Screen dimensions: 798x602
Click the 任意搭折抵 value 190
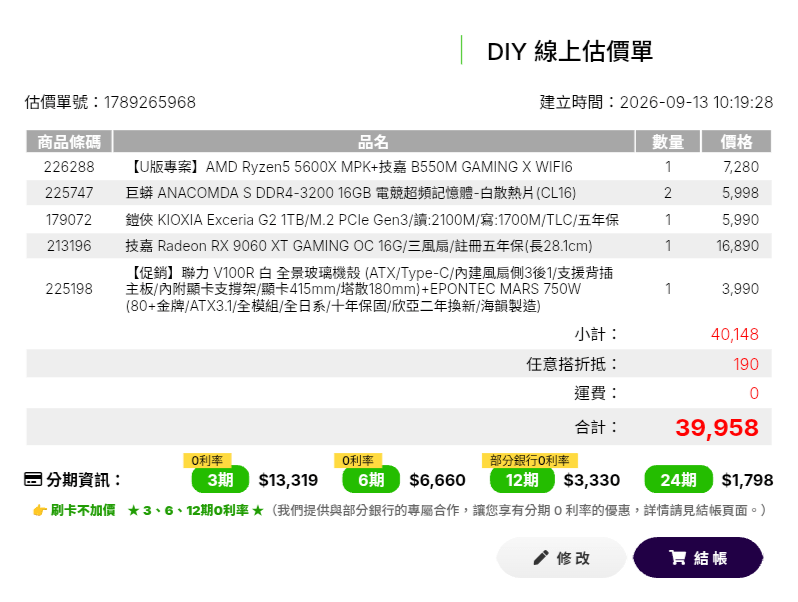tap(746, 364)
